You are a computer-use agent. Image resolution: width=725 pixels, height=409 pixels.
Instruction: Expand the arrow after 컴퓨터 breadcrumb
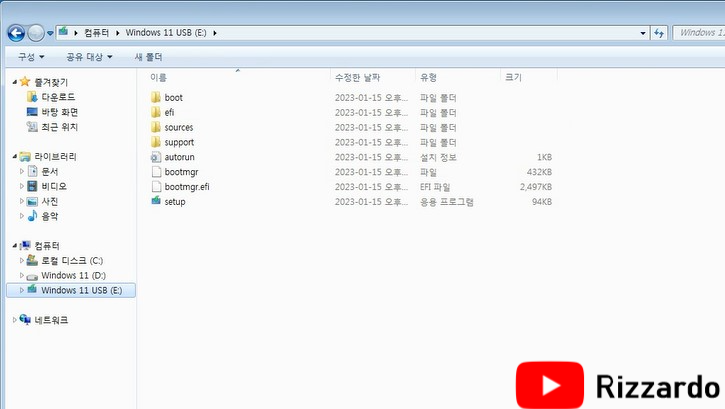(x=117, y=33)
